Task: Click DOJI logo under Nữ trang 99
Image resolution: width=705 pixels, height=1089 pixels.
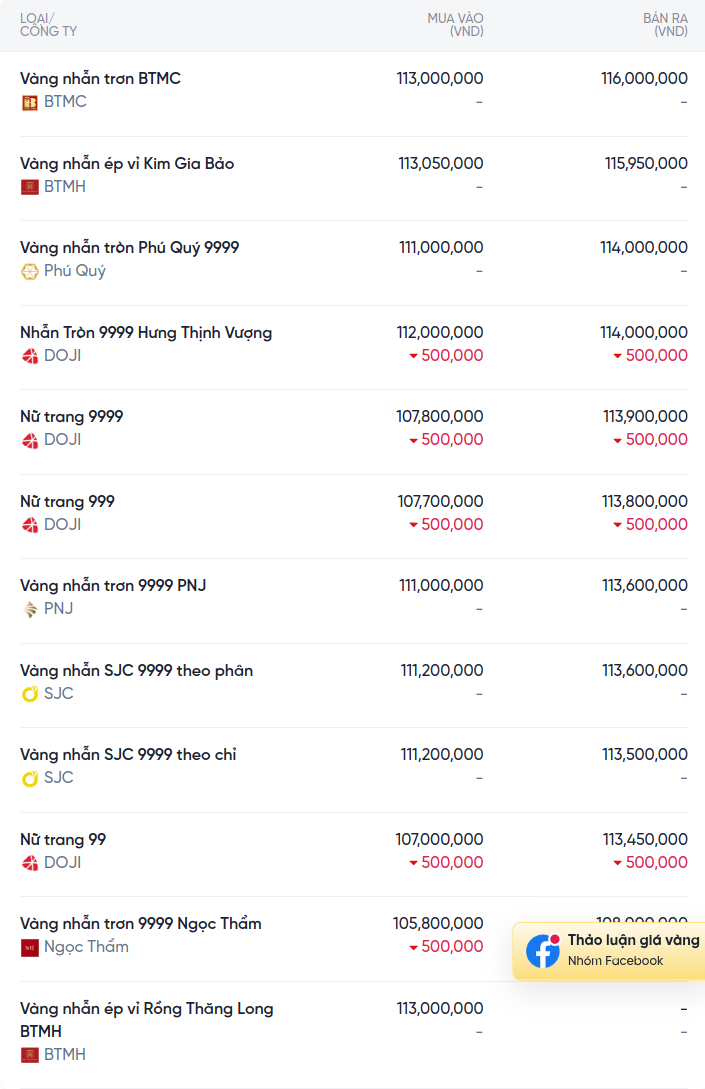Action: (x=30, y=863)
